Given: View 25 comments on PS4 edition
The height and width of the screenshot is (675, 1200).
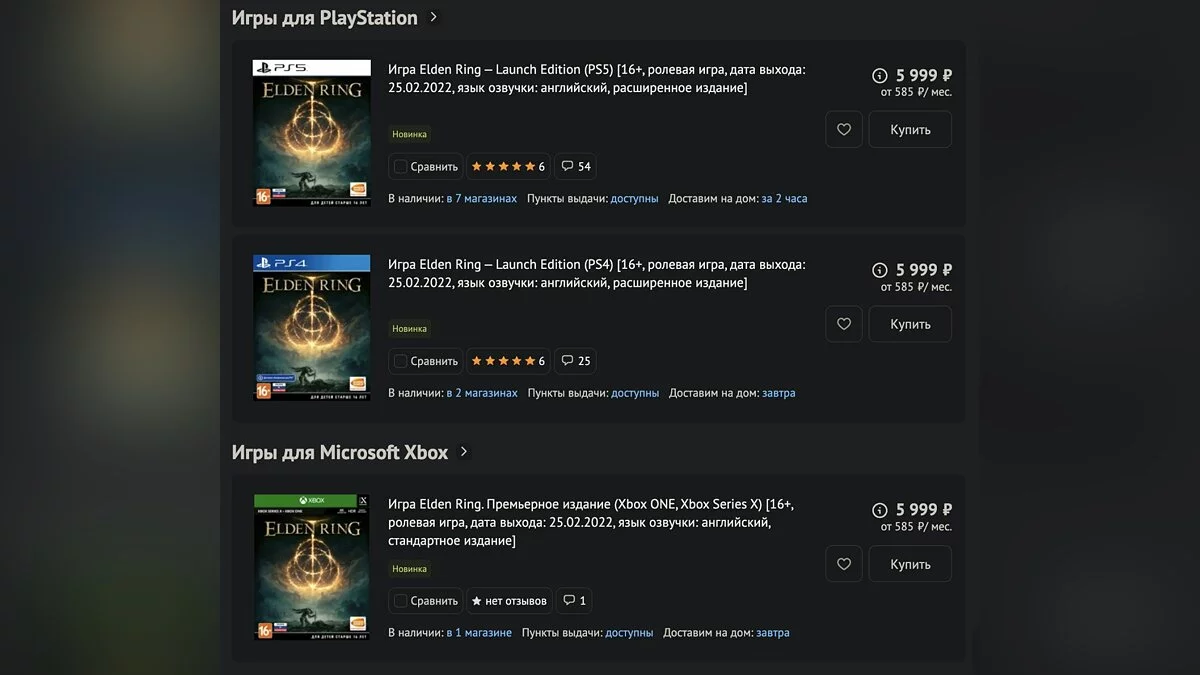Looking at the screenshot, I should pyautogui.click(x=576, y=361).
